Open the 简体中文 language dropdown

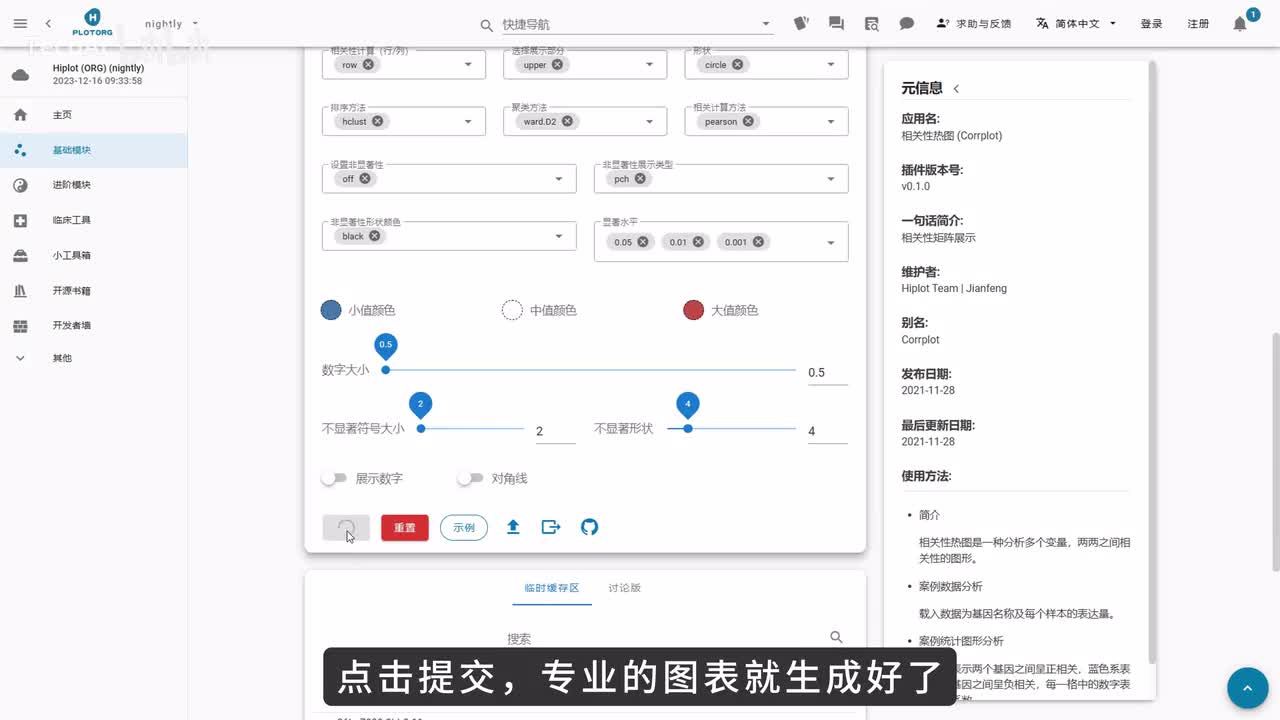pyautogui.click(x=1075, y=23)
